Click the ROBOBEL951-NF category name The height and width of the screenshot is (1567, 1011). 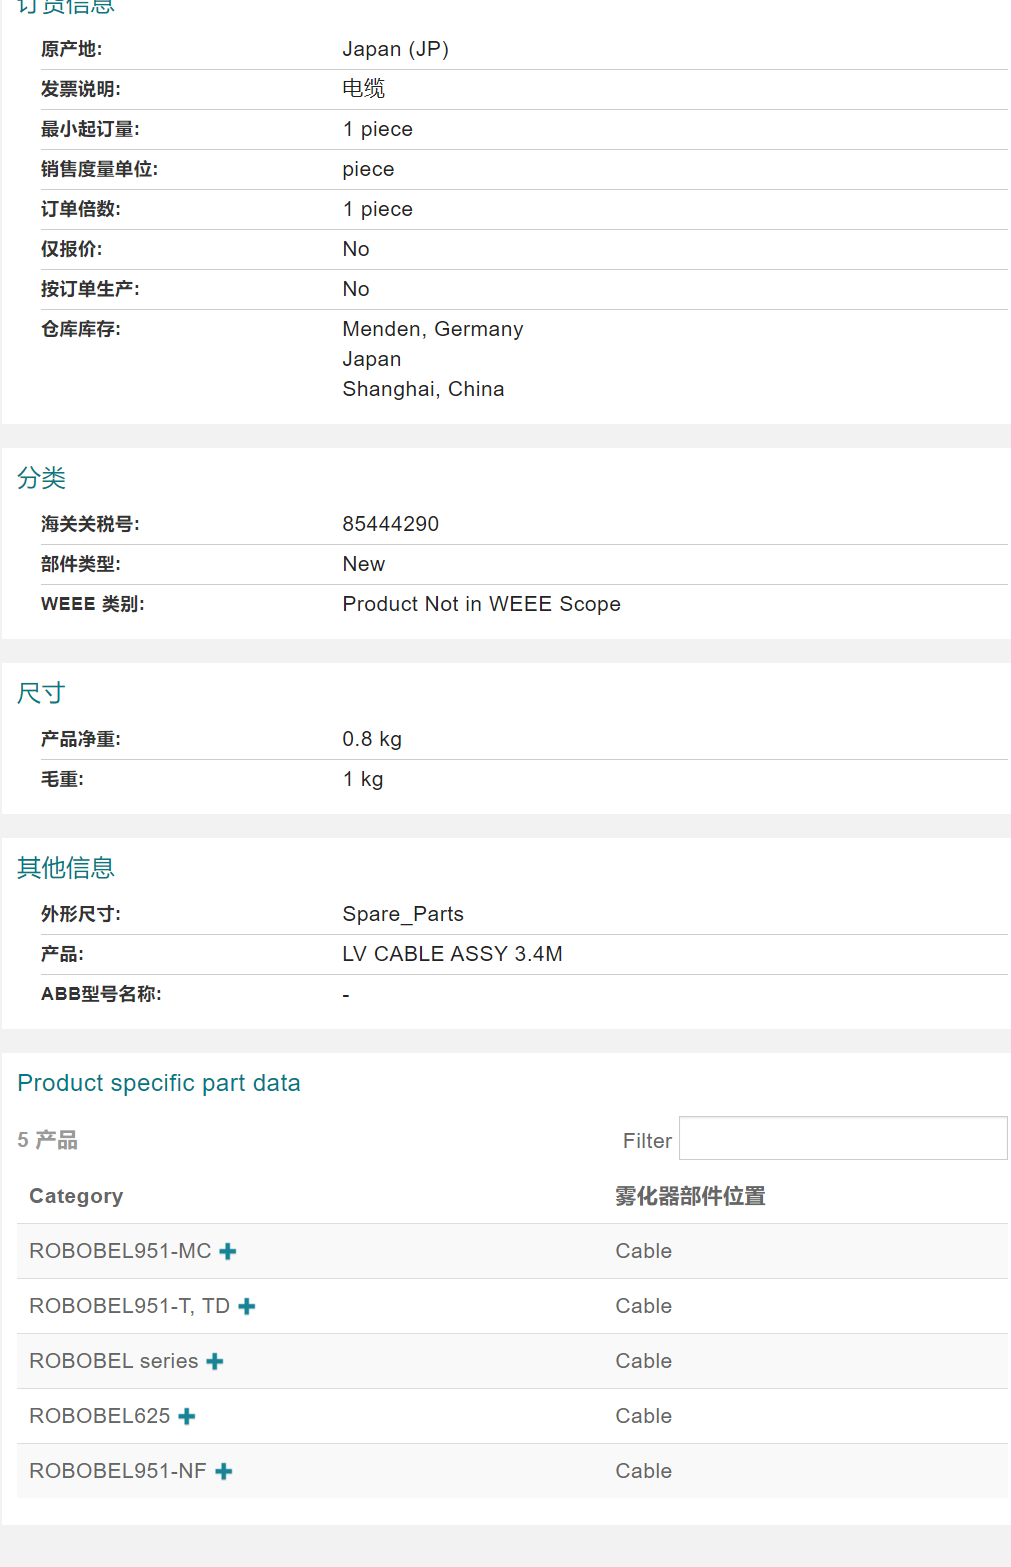coord(118,1471)
